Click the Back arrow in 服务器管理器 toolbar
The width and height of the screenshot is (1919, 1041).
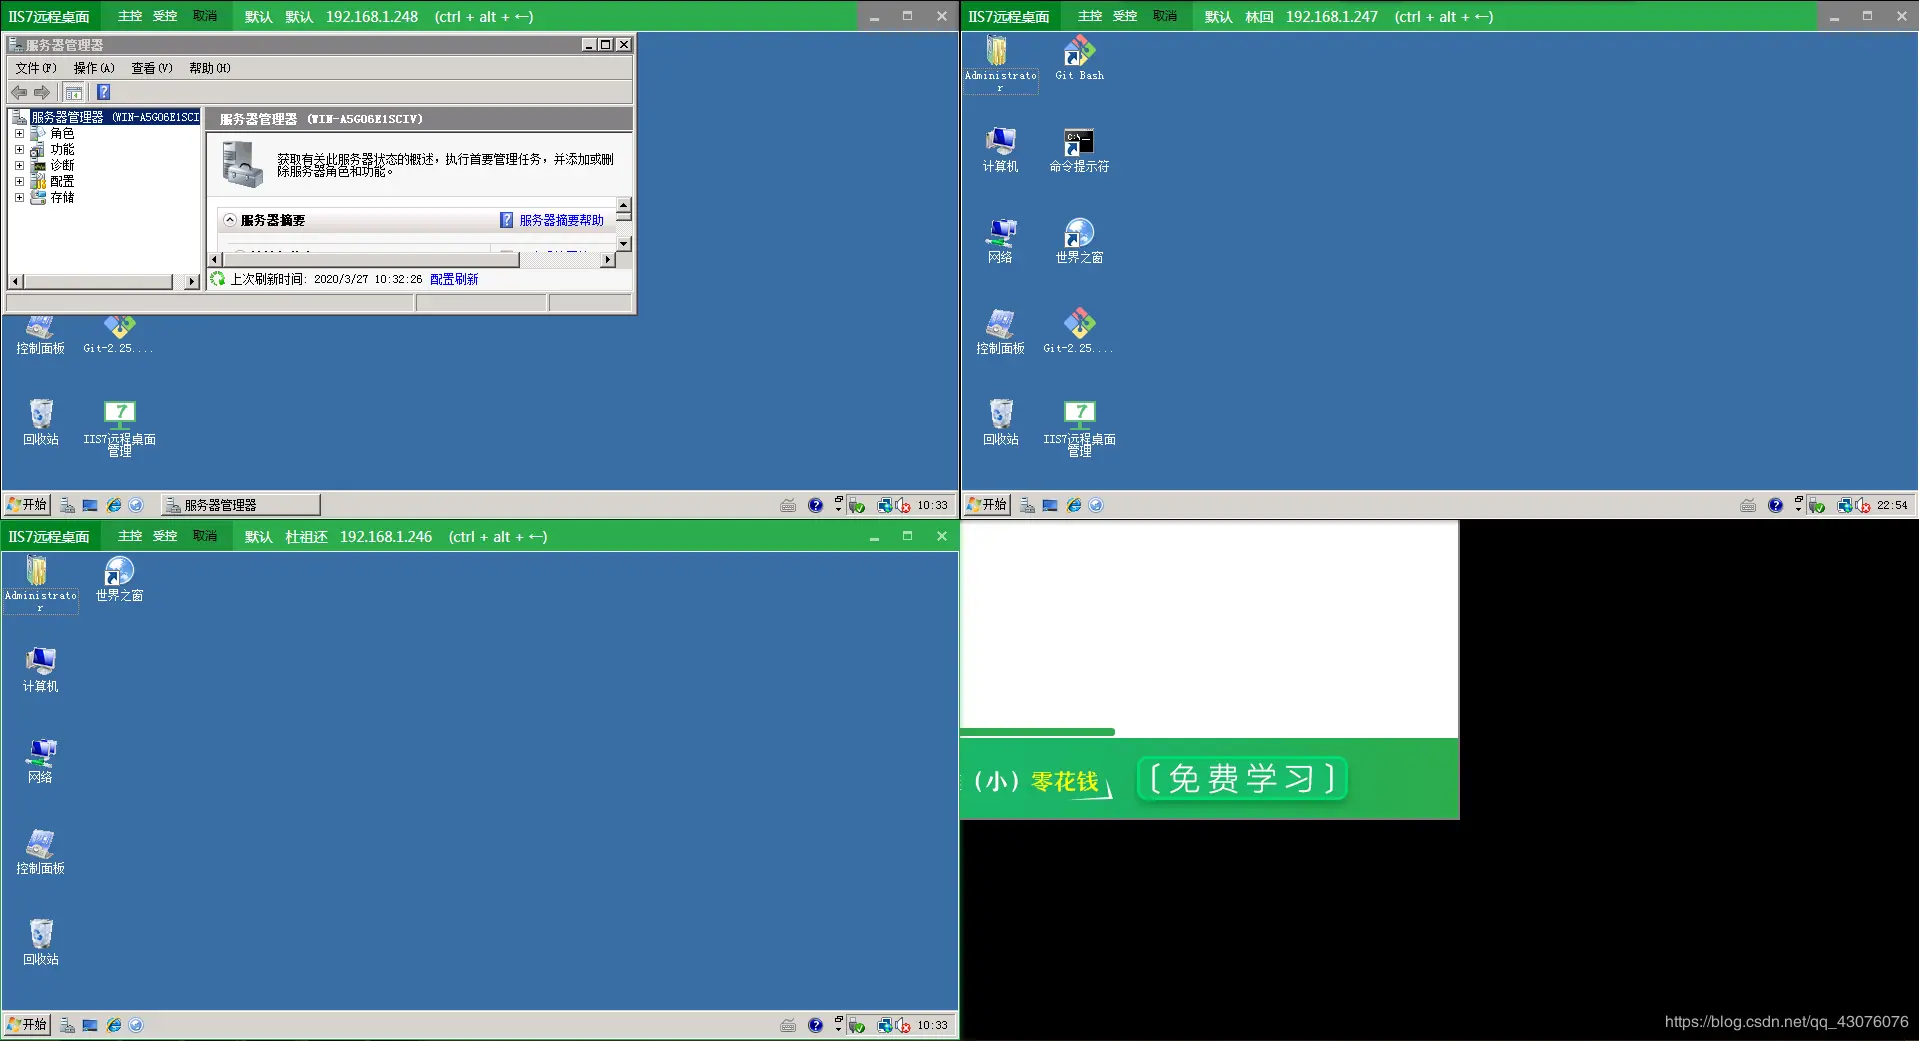[19, 92]
